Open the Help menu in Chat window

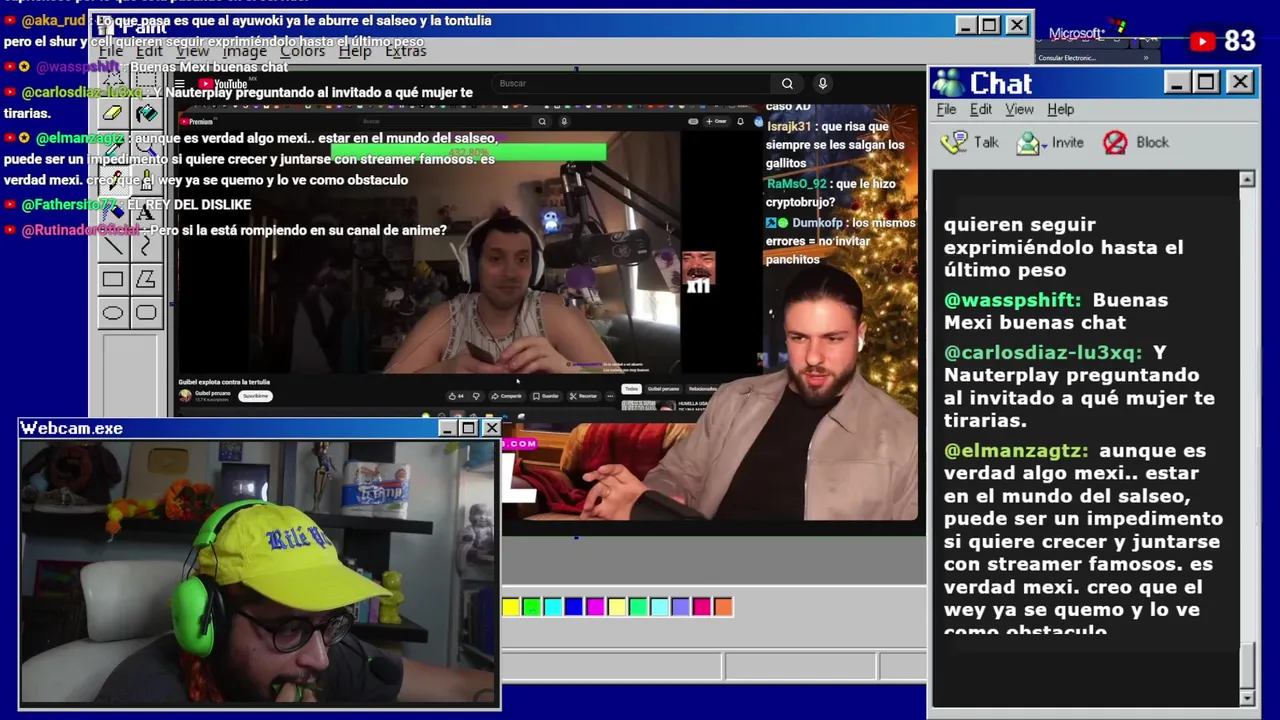(1060, 109)
